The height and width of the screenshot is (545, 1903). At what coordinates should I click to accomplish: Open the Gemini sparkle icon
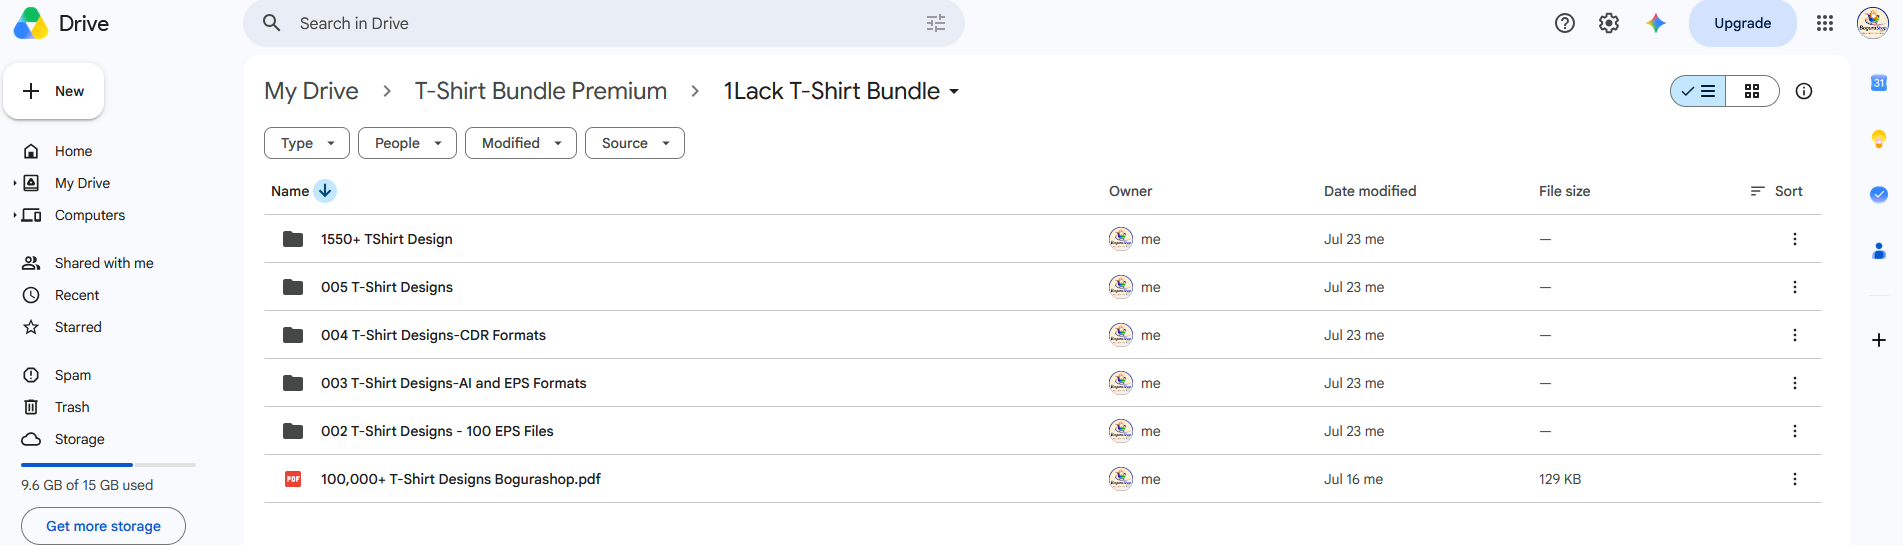tap(1656, 23)
